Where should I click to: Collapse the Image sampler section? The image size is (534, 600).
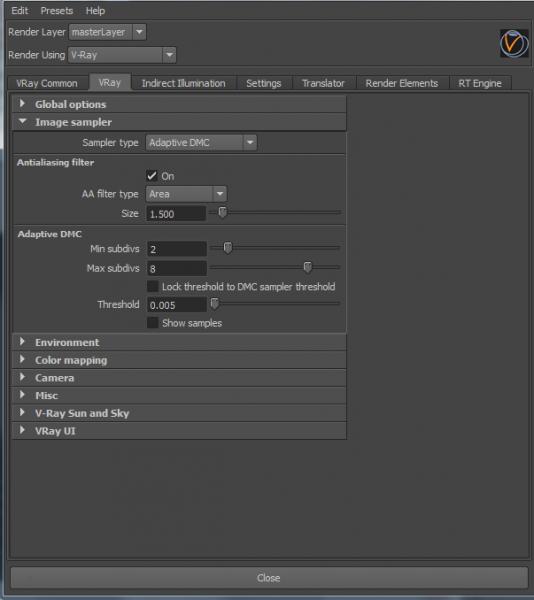(x=179, y=122)
